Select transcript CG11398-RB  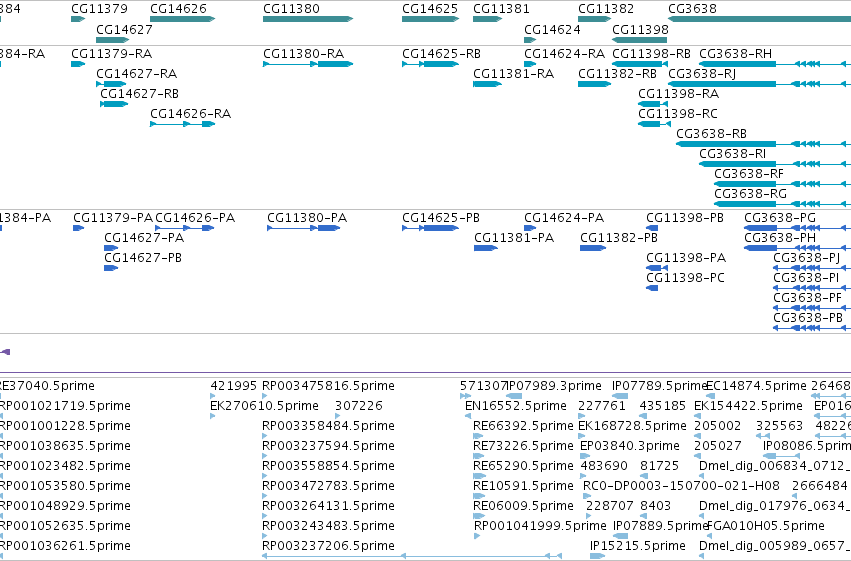[640, 64]
